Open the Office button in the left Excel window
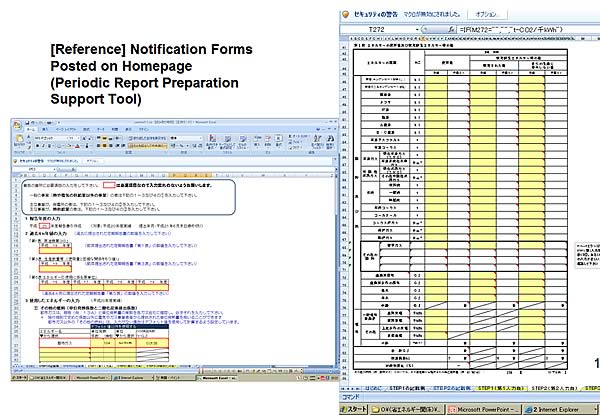This screenshot has width=600, height=415. pos(17,125)
